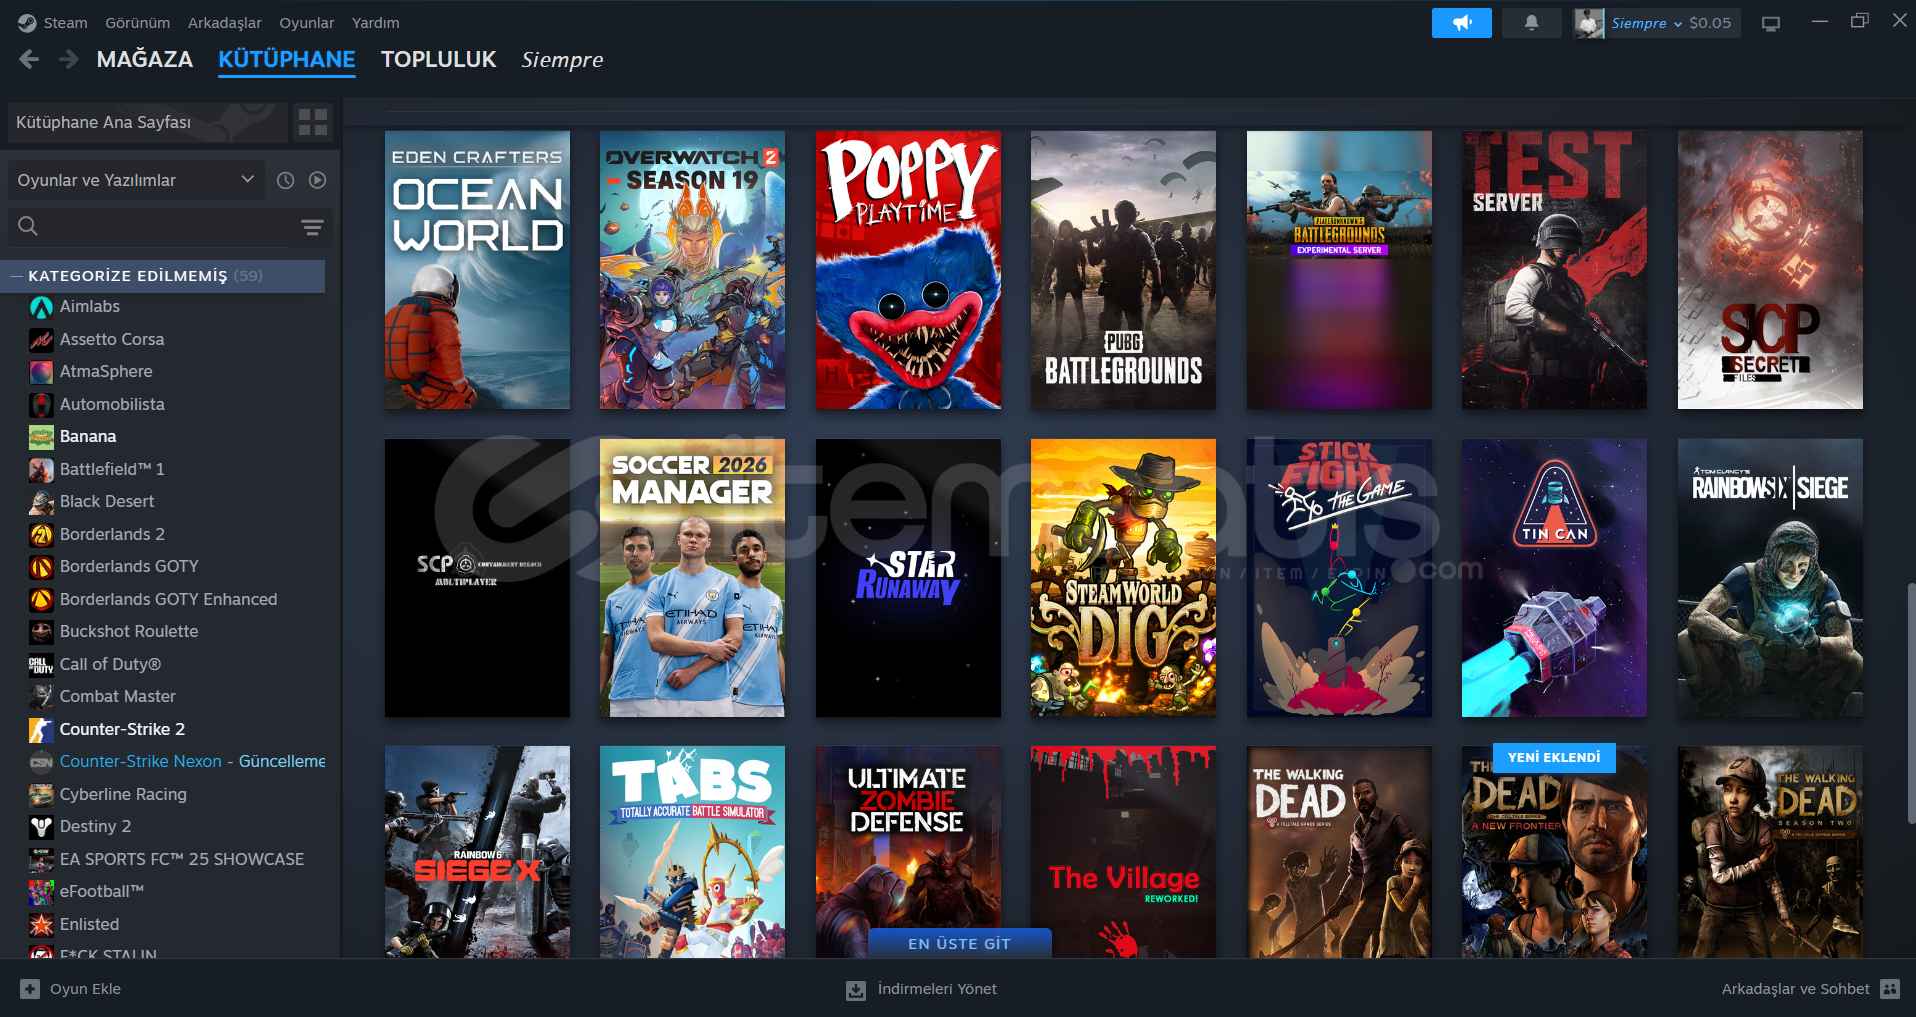1916x1017 pixels.
Task: Show ready-to-play games filter icon
Action: tap(317, 180)
